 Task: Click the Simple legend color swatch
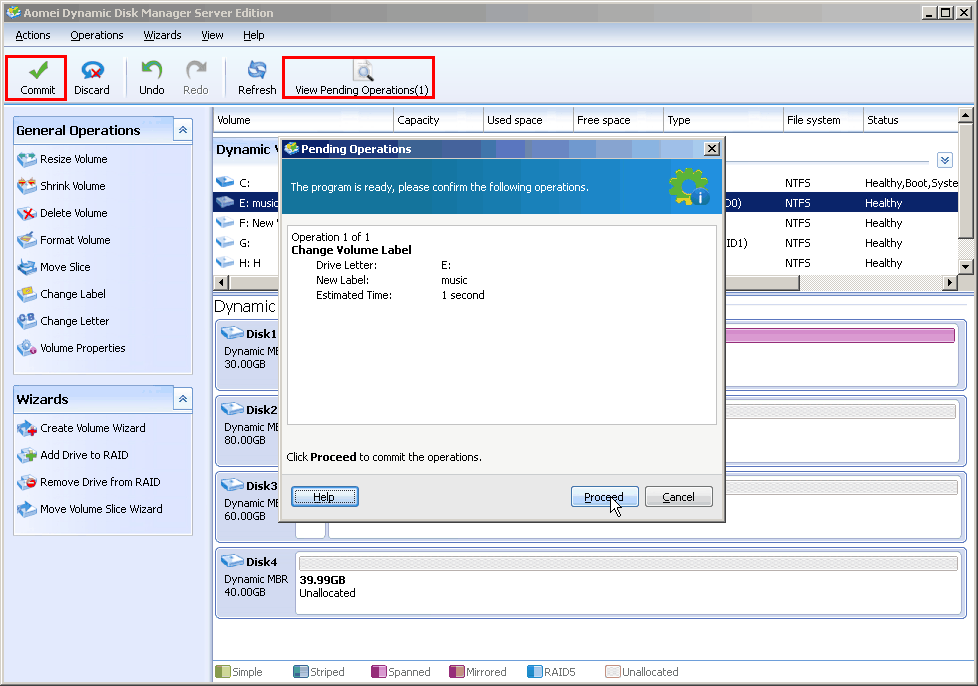point(223,672)
